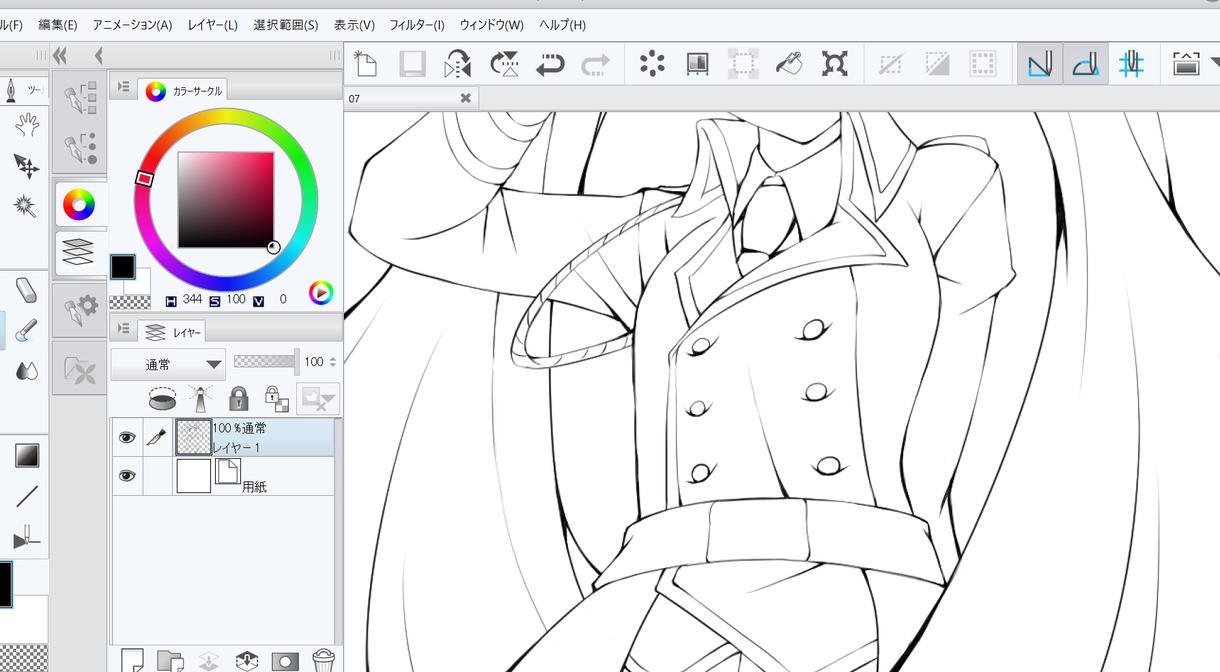Click the Flip vertical rotate icon
The image size is (1220, 672).
coord(504,65)
